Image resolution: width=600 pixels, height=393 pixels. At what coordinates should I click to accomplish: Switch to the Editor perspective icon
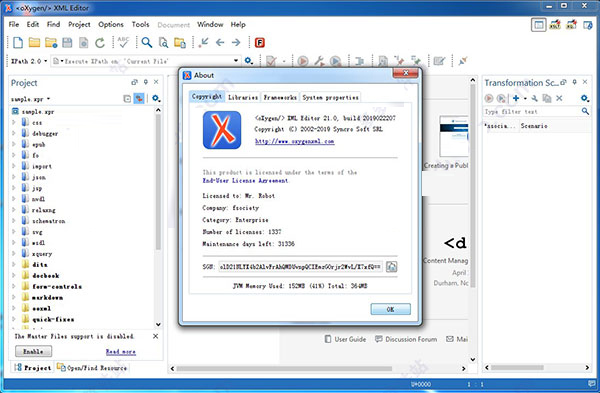point(538,25)
